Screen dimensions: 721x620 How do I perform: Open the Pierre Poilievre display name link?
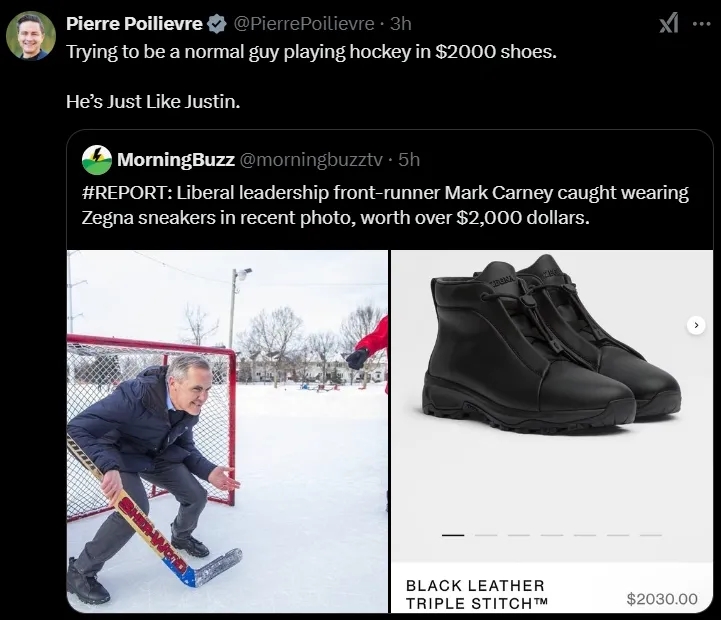tap(134, 24)
